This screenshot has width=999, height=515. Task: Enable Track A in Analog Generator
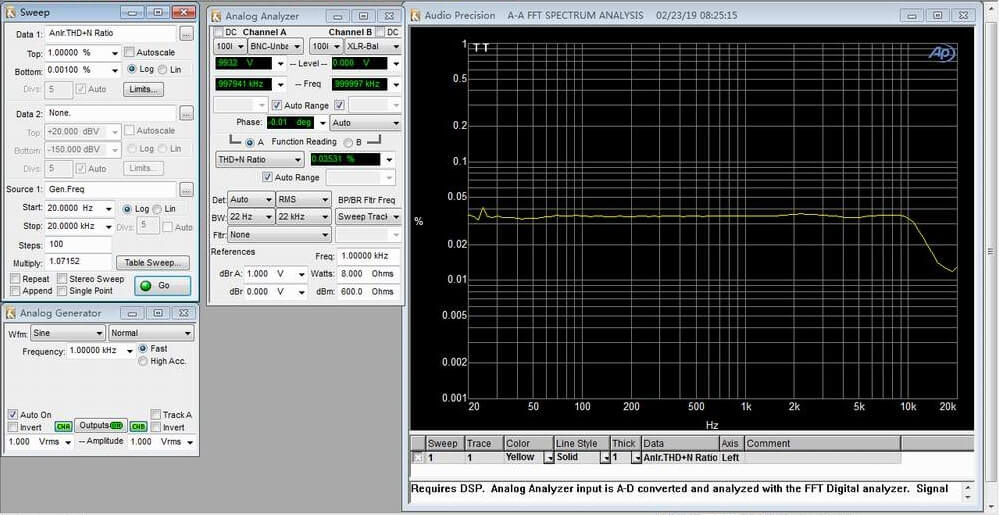coord(155,414)
